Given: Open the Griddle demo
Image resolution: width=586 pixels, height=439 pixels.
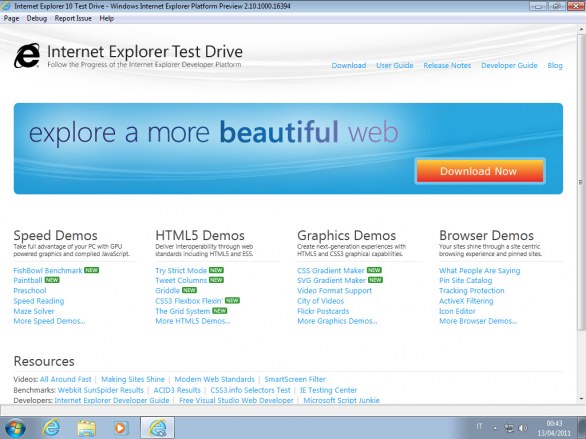Looking at the screenshot, I should click(x=168, y=291).
